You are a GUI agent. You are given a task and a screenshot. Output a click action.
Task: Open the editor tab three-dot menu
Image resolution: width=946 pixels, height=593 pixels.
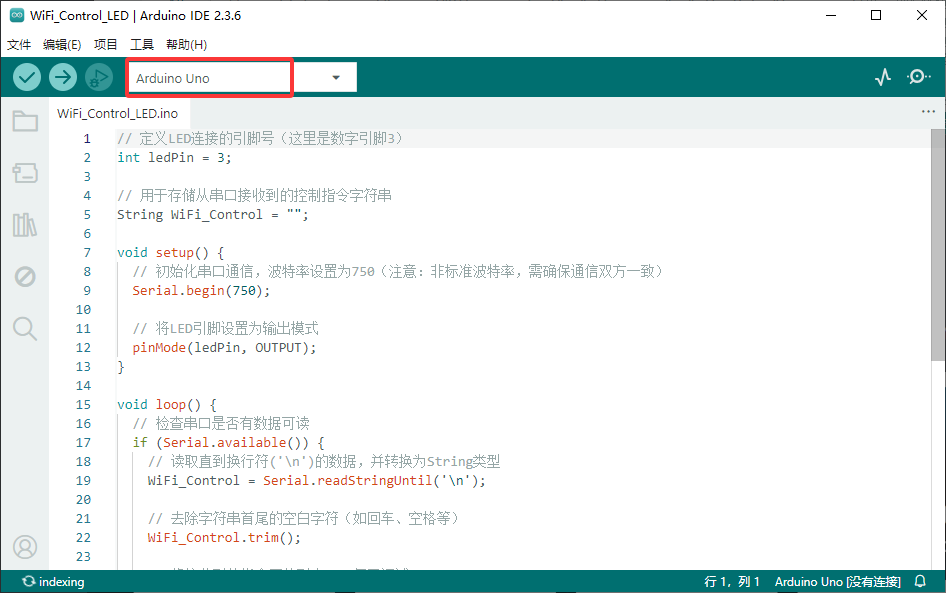[928, 112]
